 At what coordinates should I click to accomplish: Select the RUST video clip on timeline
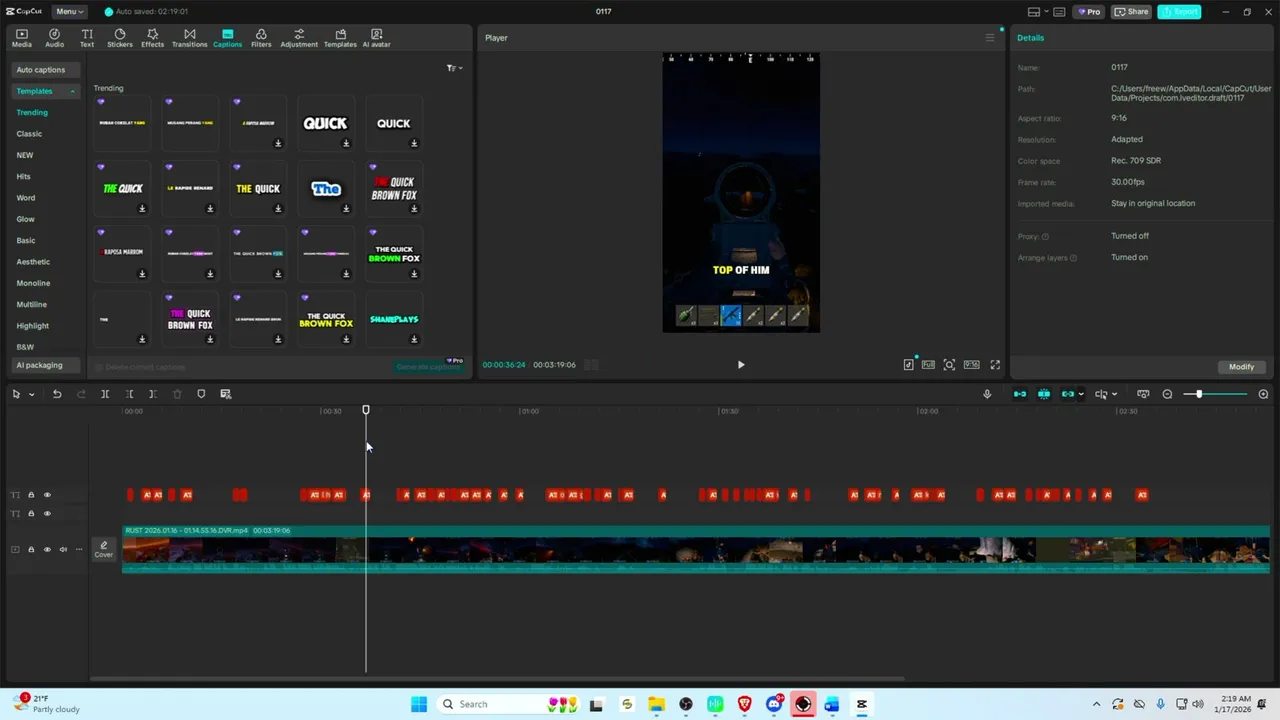(x=696, y=549)
